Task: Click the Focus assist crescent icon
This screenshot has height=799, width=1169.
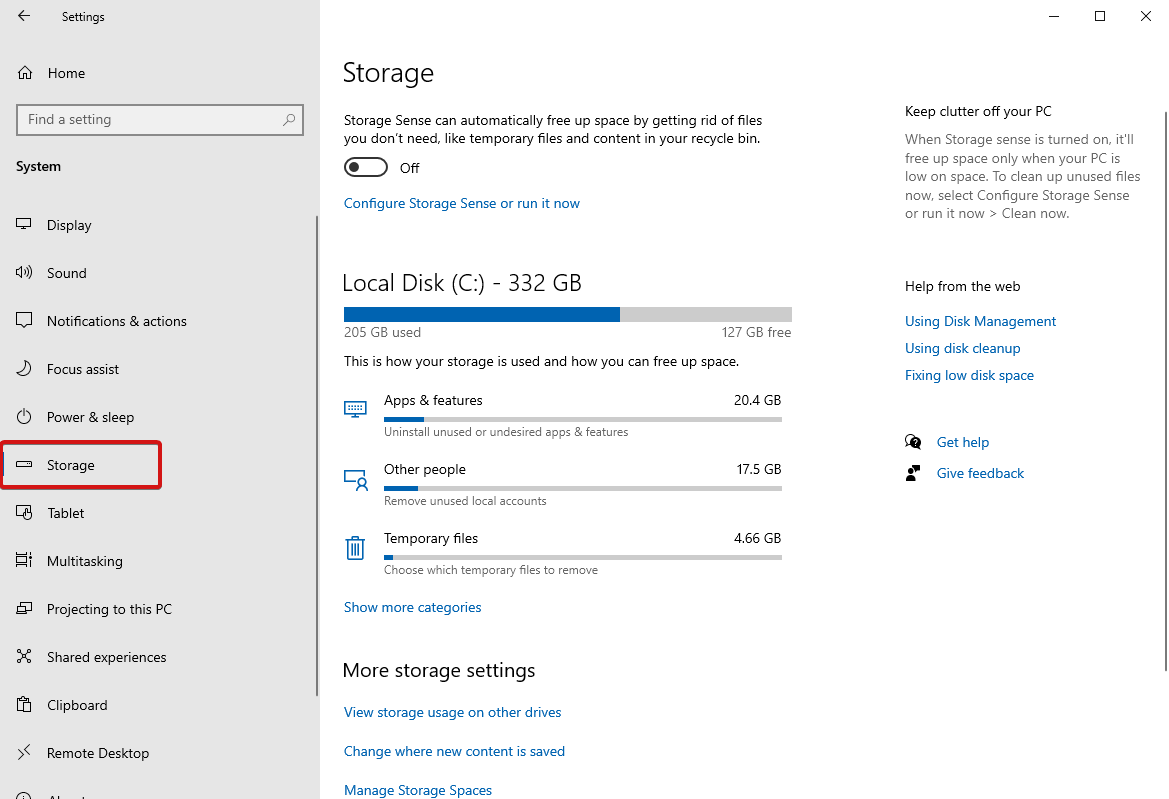Action: tap(23, 368)
